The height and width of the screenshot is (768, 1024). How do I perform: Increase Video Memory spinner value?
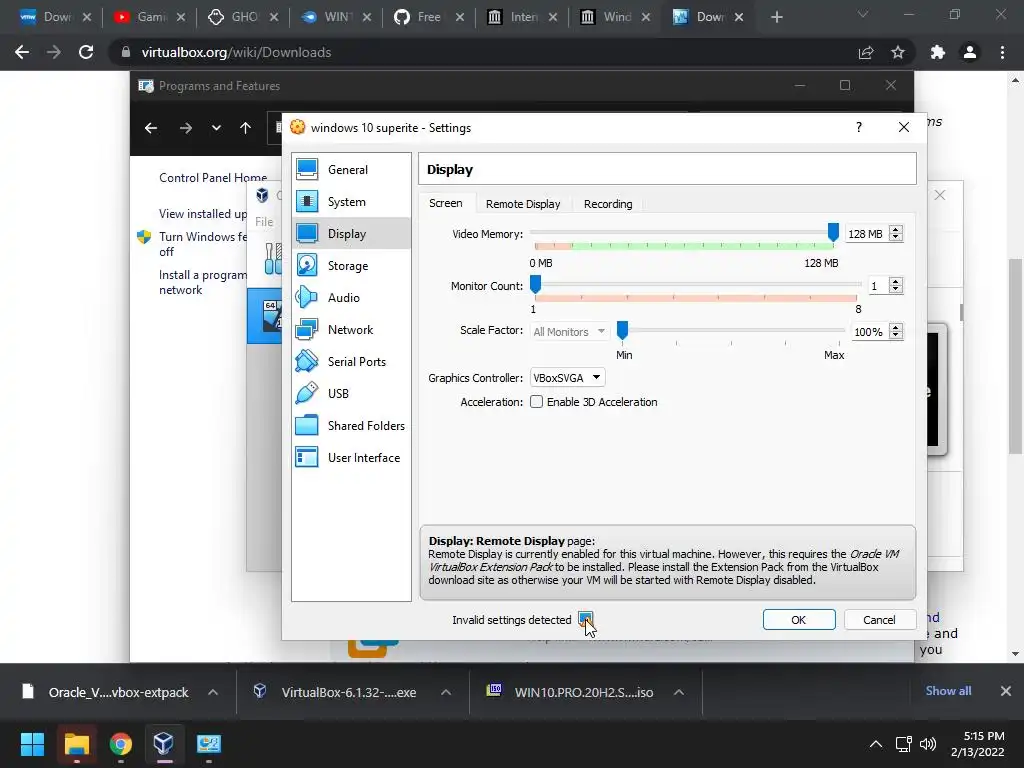(896, 229)
